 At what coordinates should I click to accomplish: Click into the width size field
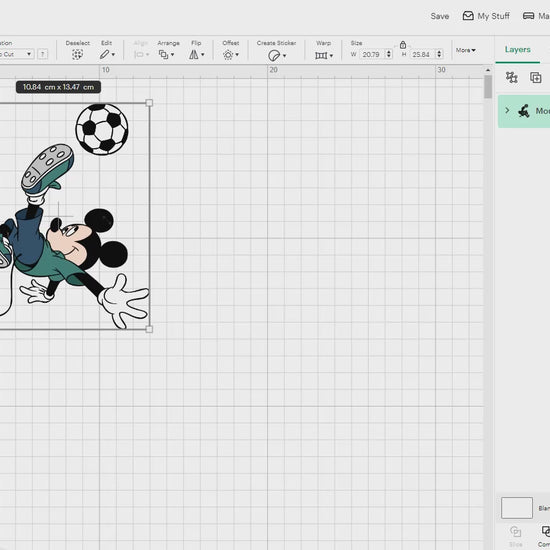pos(372,54)
